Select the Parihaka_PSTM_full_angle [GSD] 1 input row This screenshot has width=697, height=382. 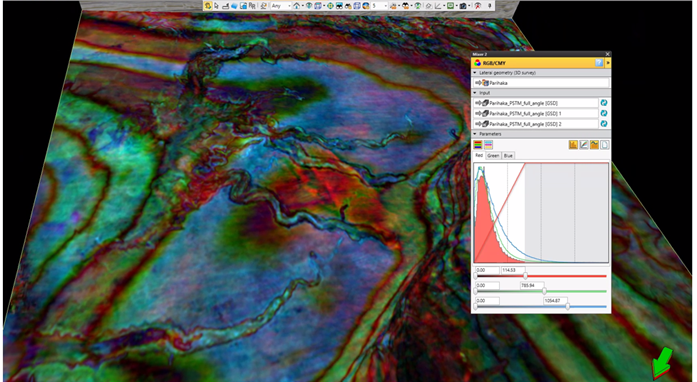click(x=536, y=113)
